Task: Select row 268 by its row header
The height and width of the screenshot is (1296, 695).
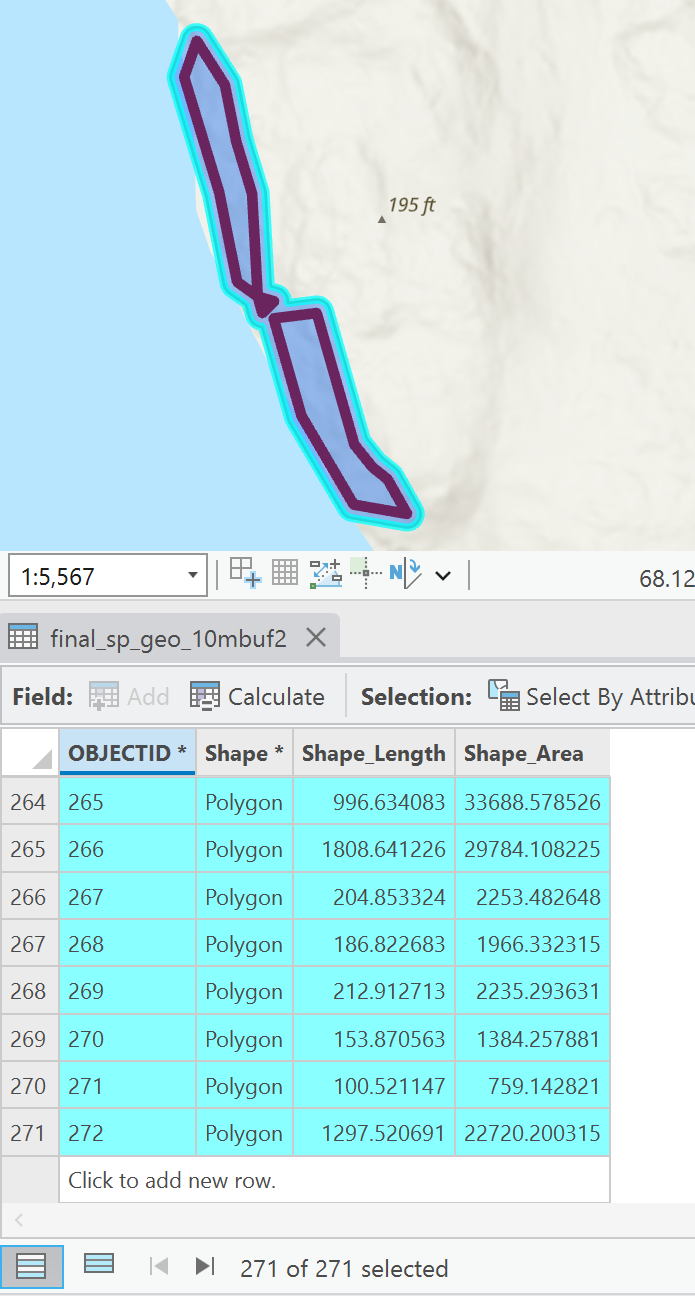Action: [29, 991]
